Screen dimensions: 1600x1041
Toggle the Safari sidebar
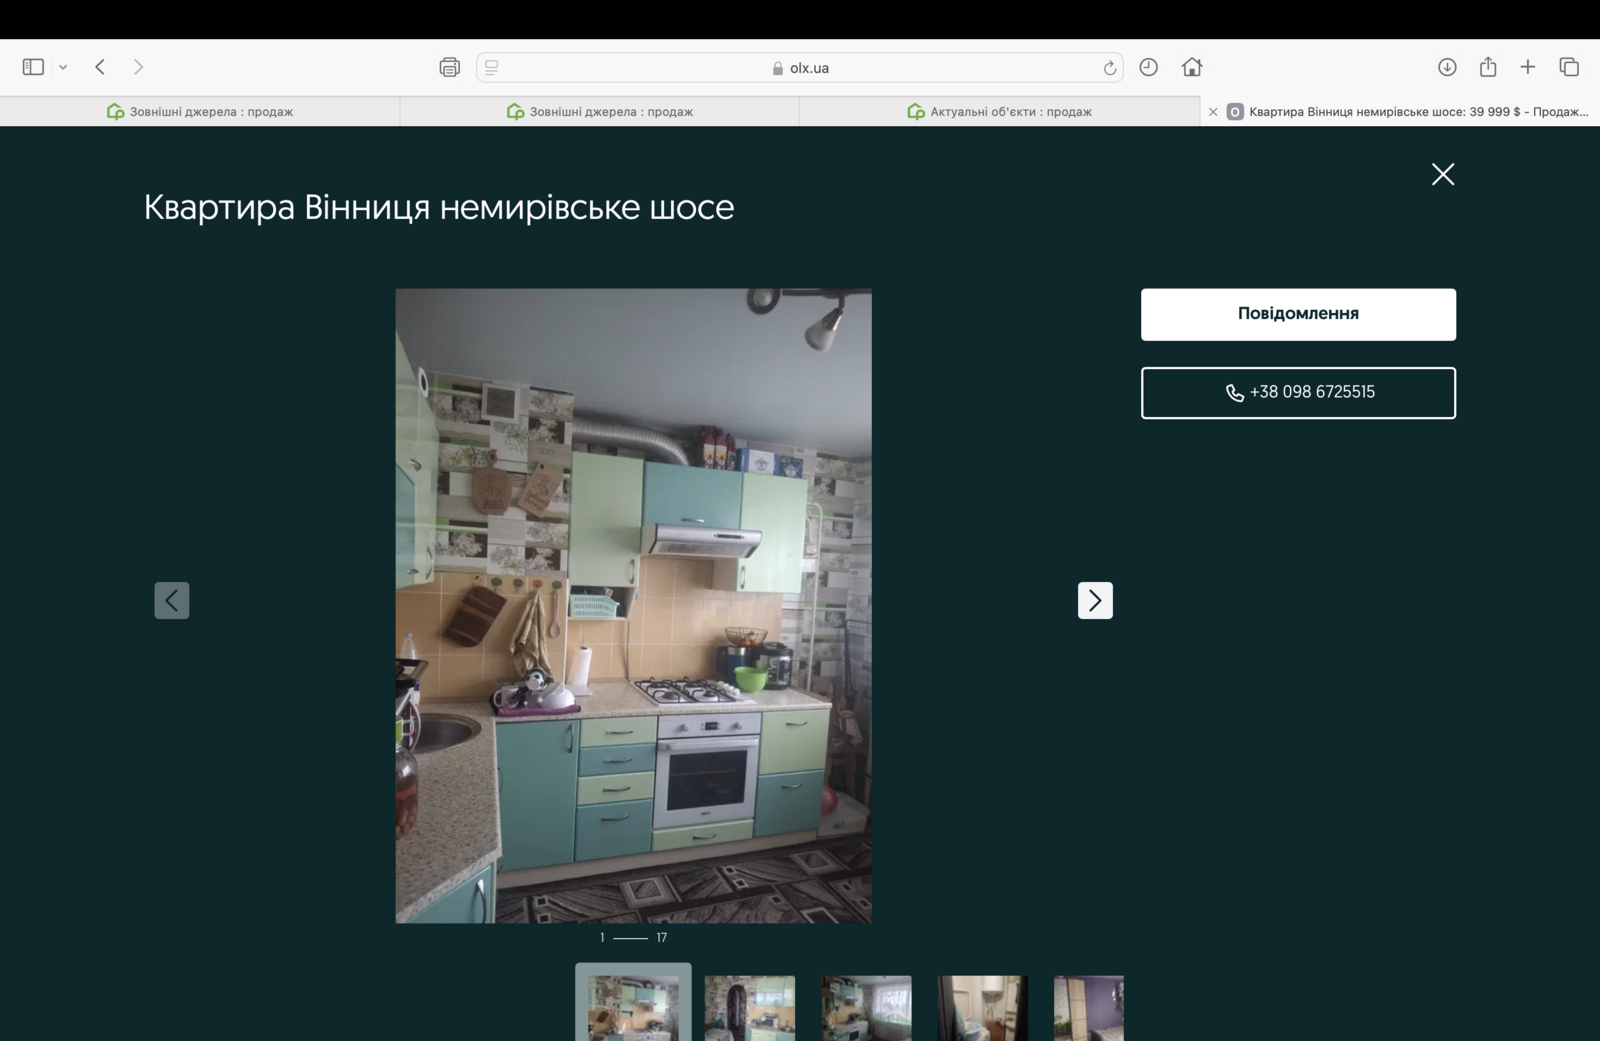pyautogui.click(x=33, y=67)
